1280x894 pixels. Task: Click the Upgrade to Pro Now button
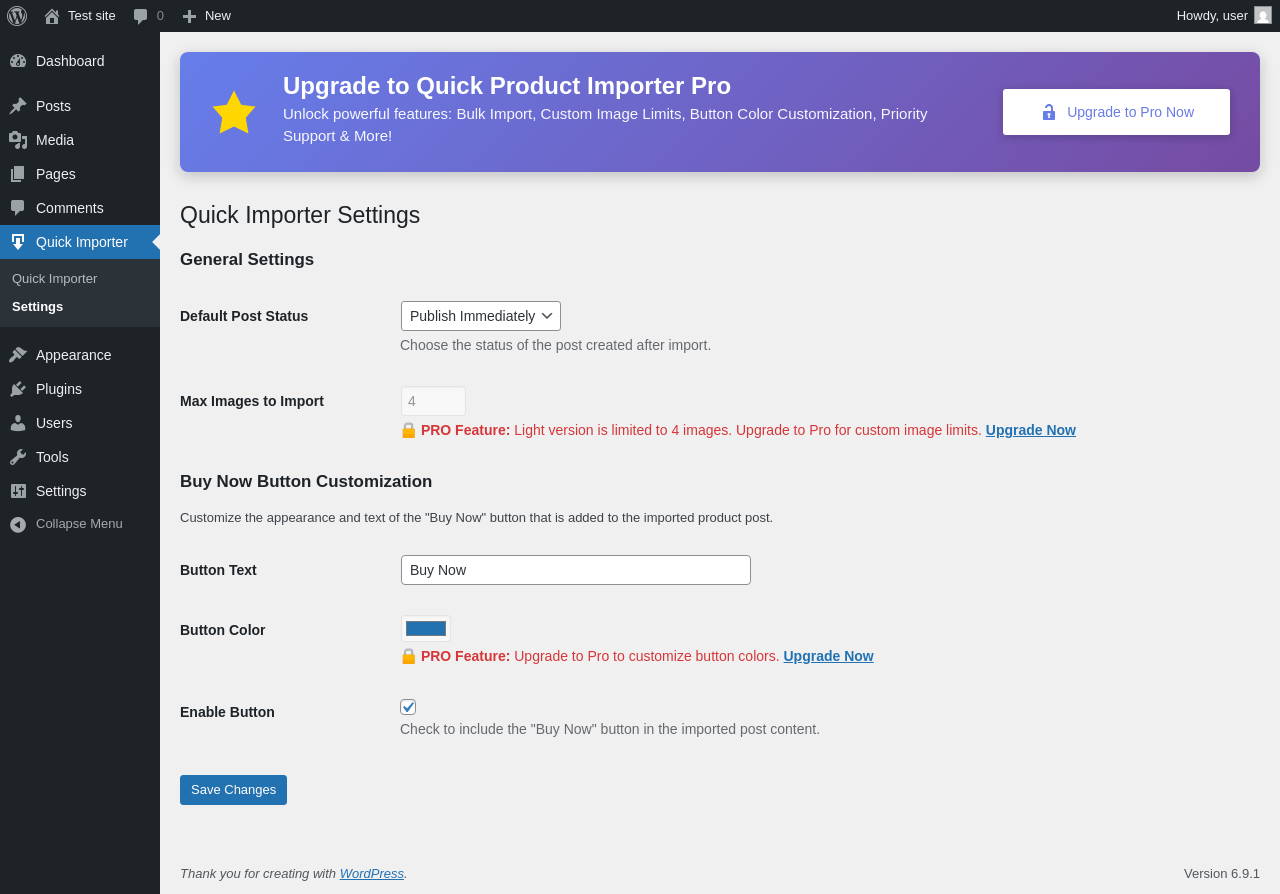[1116, 112]
